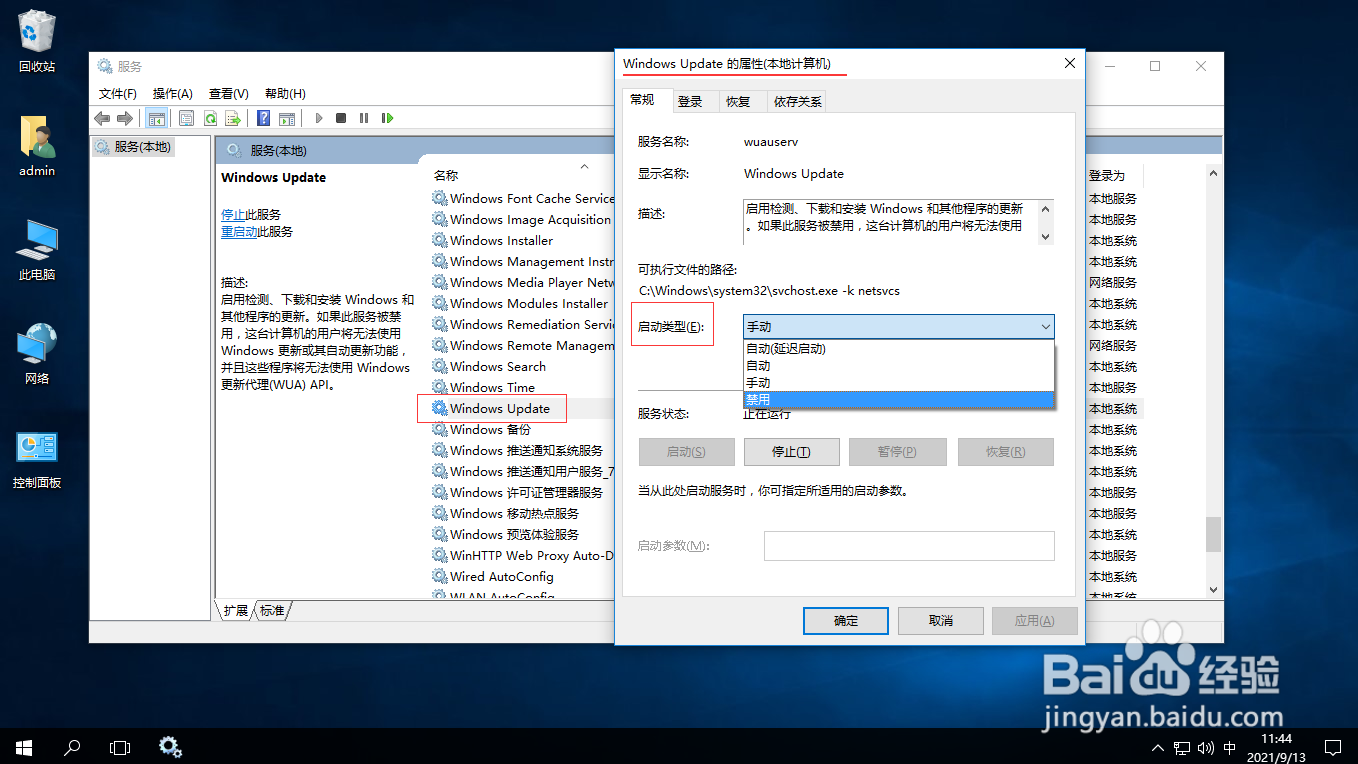Click the 确定 button

tap(846, 620)
